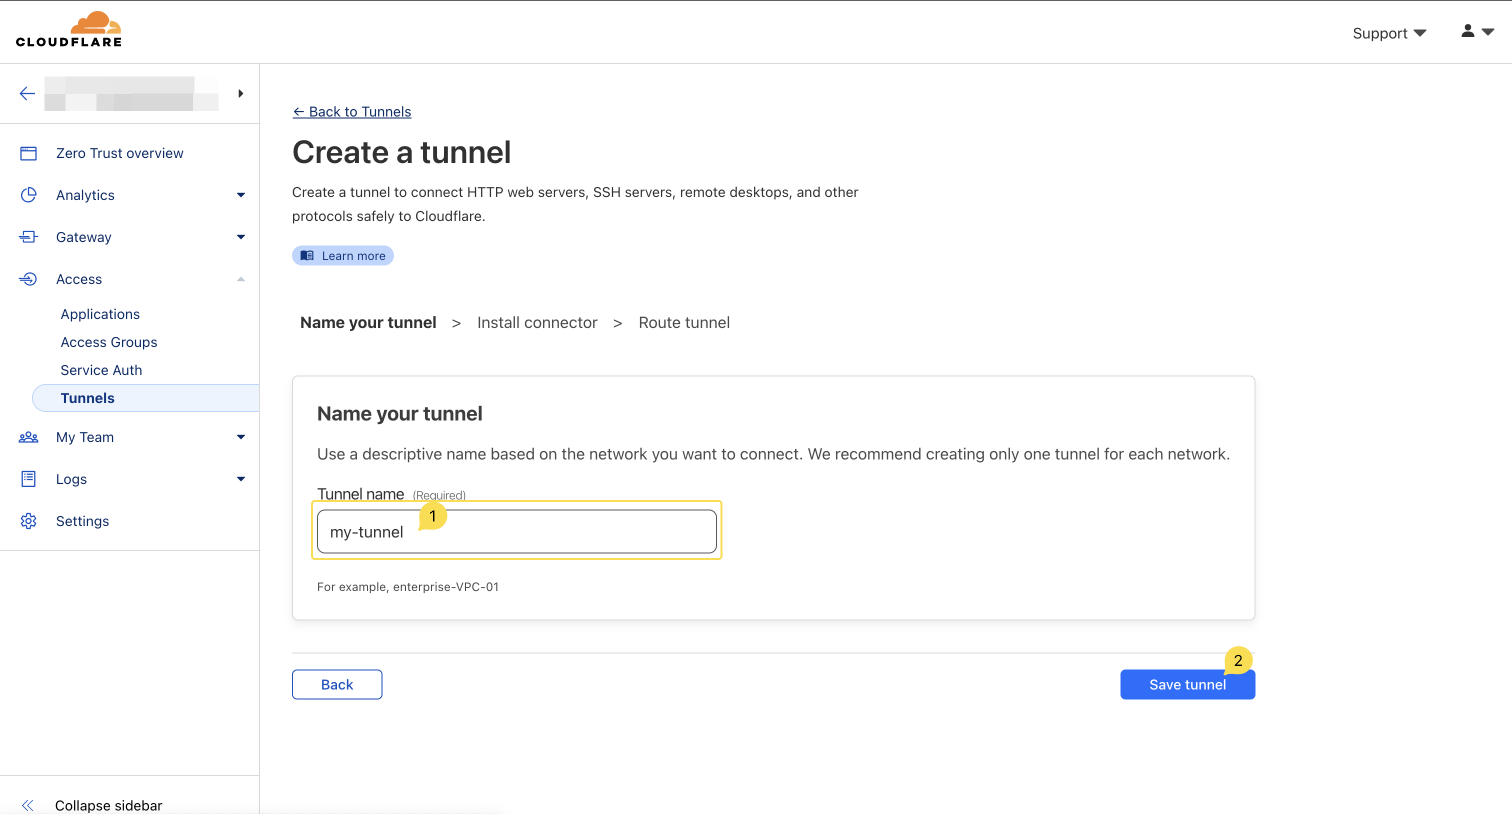The height and width of the screenshot is (814, 1512).
Task: Click the 'For example, enterprise-VPC-01' hint
Action: 408,587
